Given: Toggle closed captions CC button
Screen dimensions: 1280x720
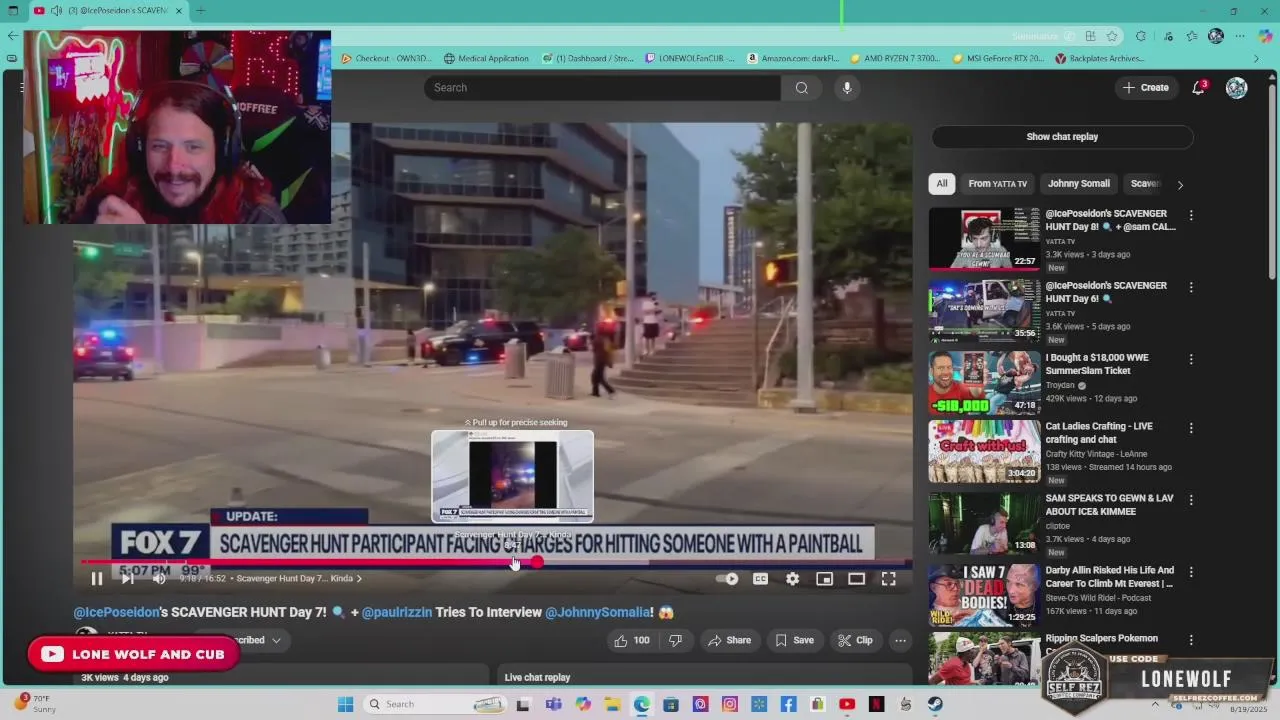Looking at the screenshot, I should pos(760,579).
